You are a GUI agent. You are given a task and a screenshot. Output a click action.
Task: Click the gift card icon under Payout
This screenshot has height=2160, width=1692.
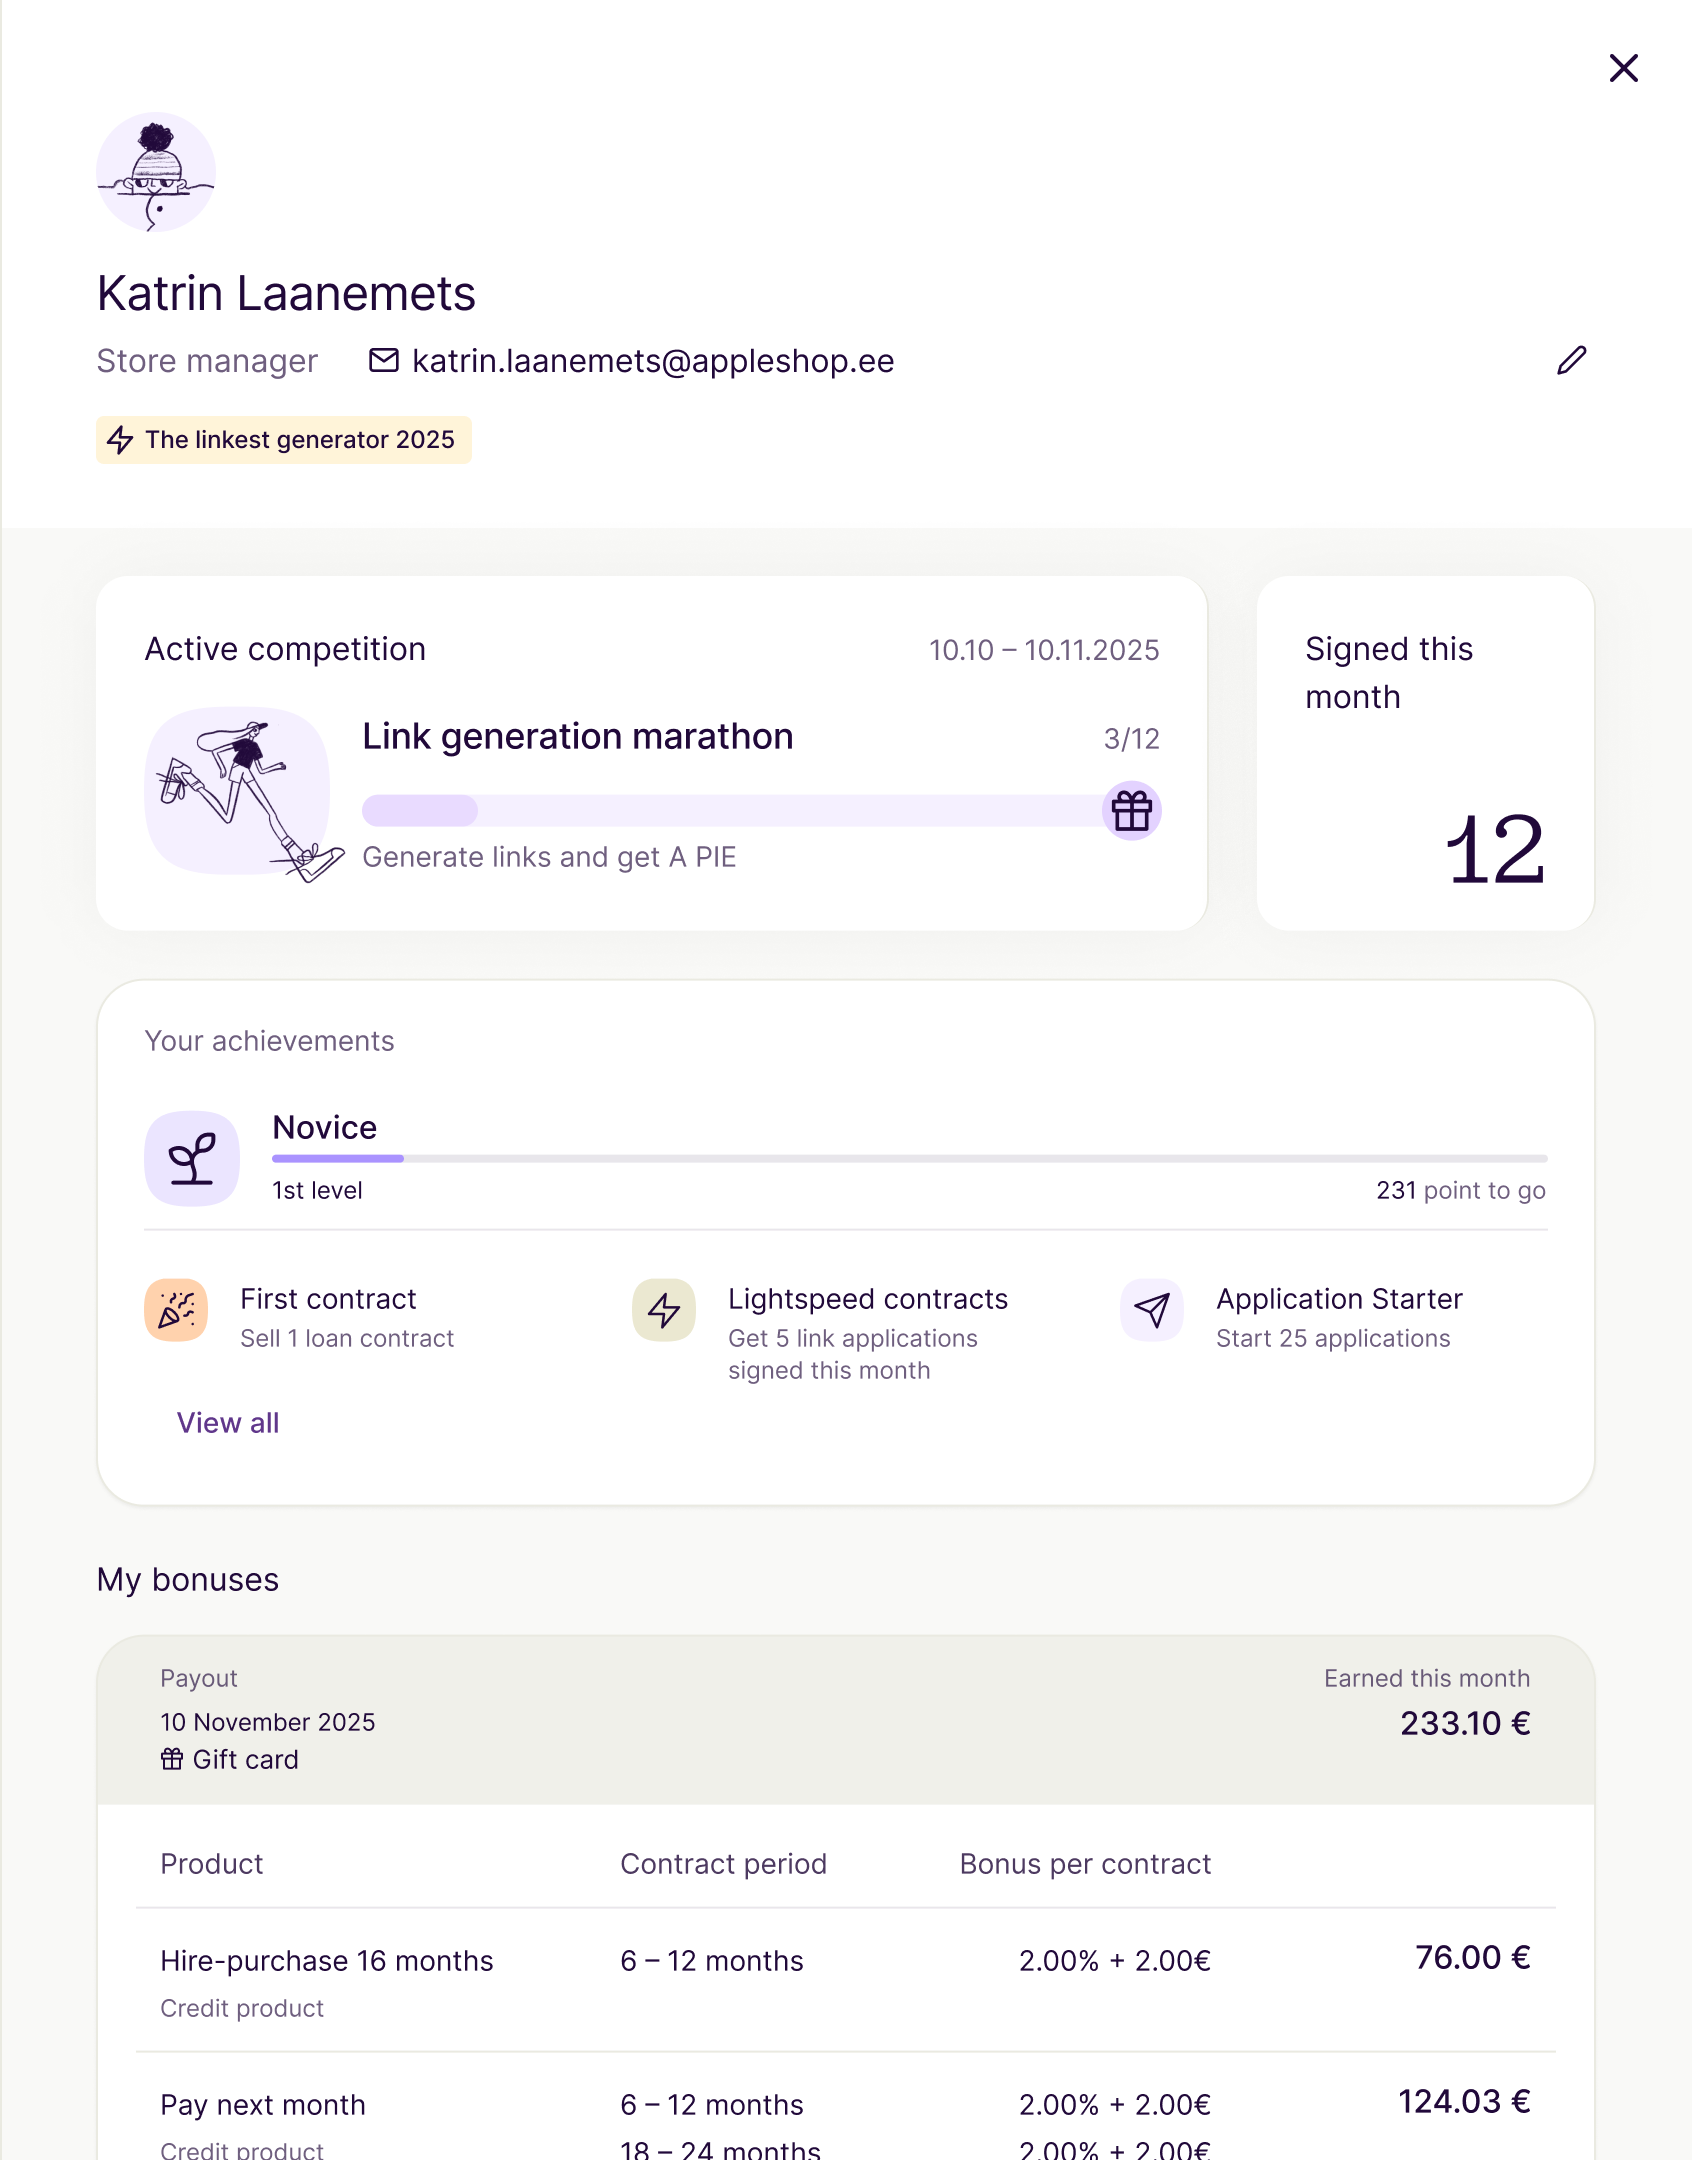(x=172, y=1759)
